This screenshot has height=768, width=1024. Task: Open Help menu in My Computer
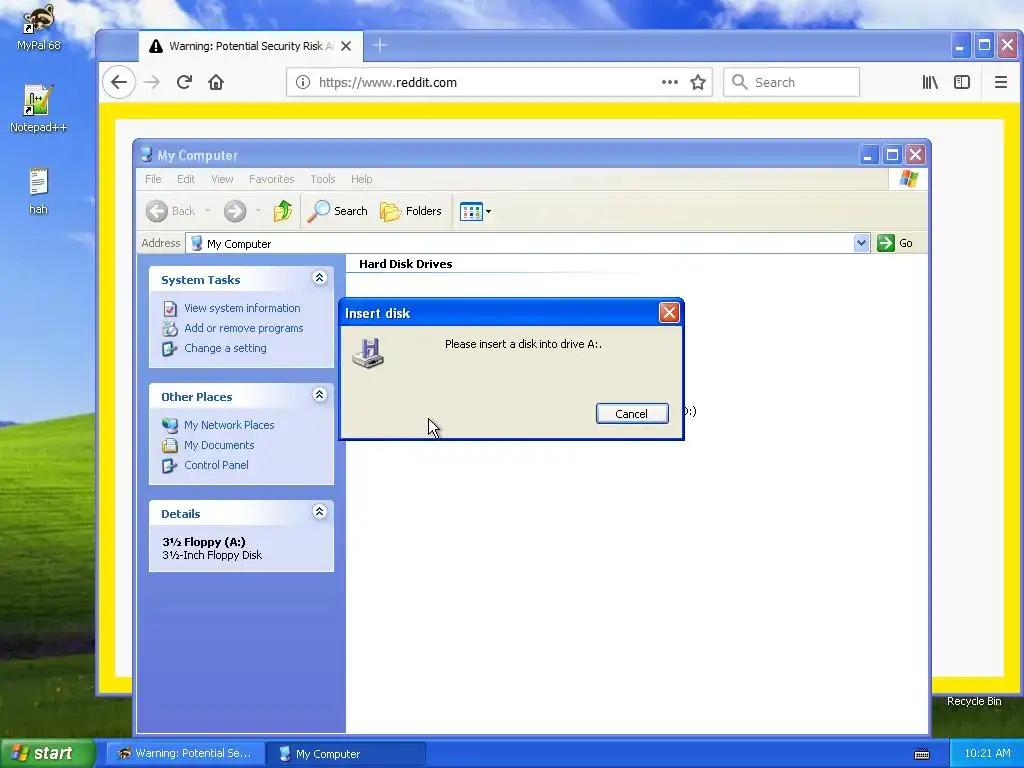[x=361, y=179]
